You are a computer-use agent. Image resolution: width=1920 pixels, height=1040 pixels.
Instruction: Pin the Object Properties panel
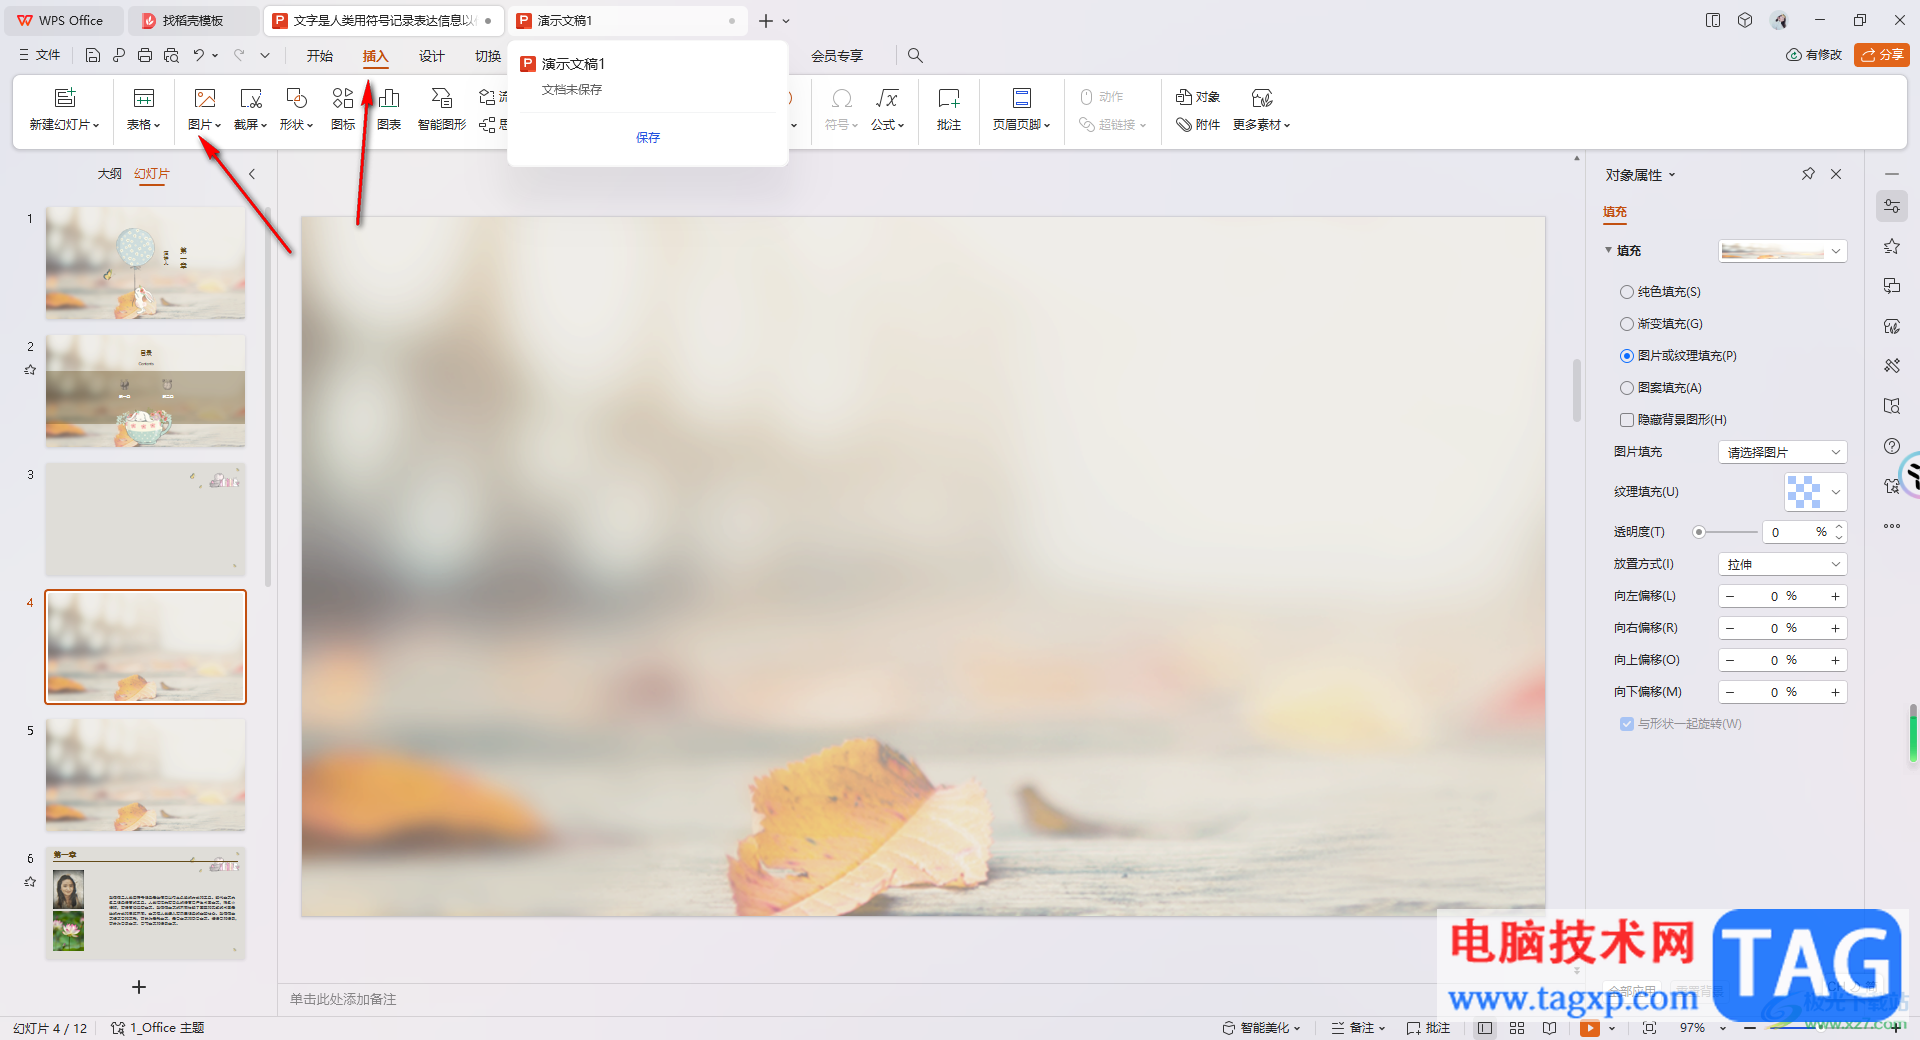pos(1808,174)
